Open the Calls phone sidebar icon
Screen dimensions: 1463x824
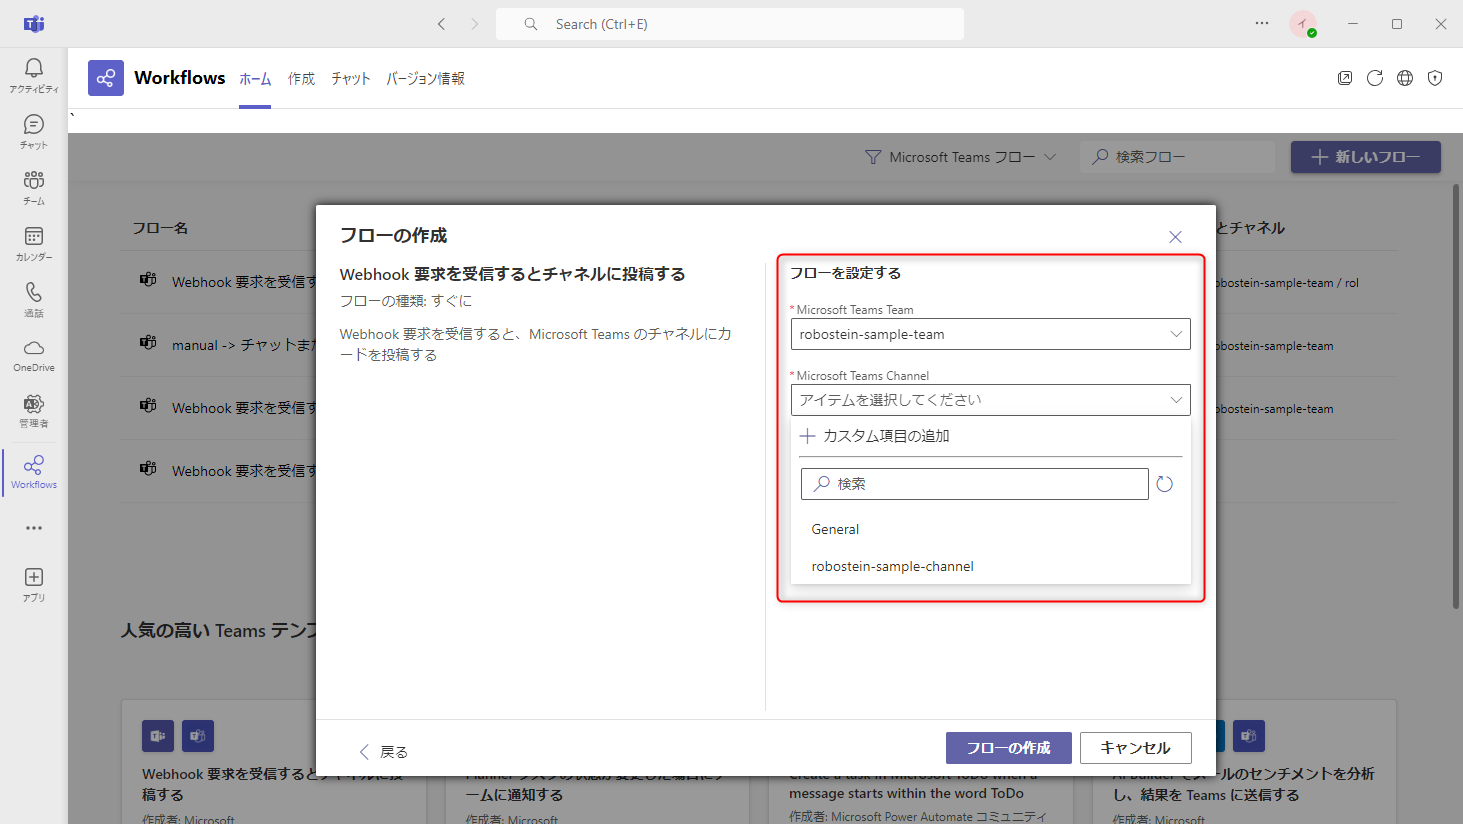[x=34, y=299]
